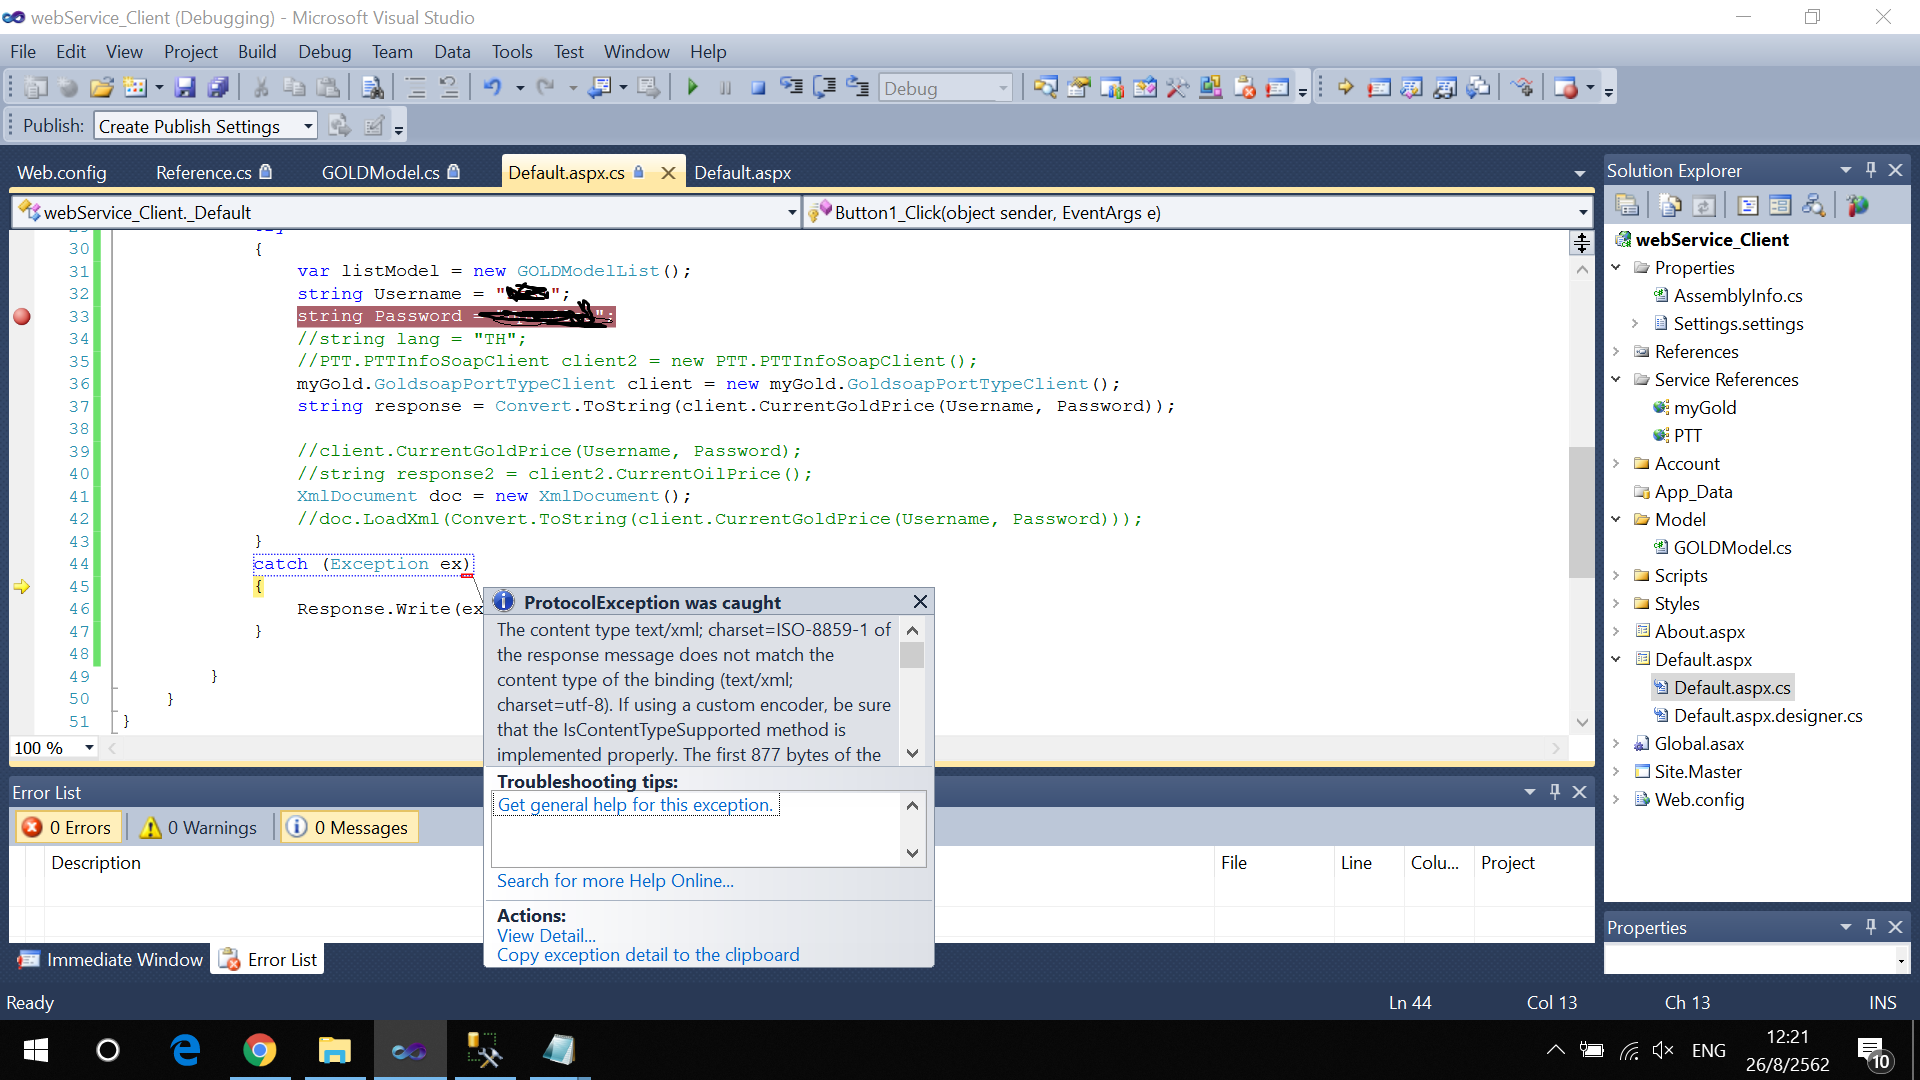
Task: Select Web.config in Solution Explorer
Action: pyautogui.click(x=1699, y=799)
